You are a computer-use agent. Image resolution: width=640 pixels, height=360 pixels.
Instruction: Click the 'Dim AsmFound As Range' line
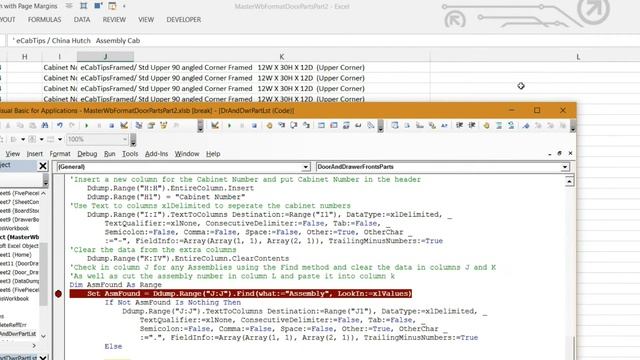pyautogui.click(x=116, y=285)
